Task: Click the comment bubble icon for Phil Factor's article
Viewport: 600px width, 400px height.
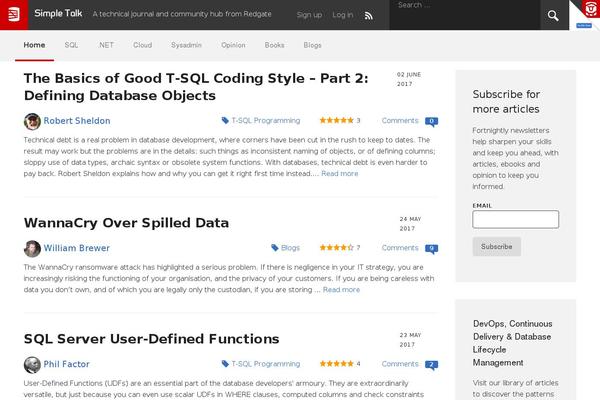Action: click(x=431, y=365)
